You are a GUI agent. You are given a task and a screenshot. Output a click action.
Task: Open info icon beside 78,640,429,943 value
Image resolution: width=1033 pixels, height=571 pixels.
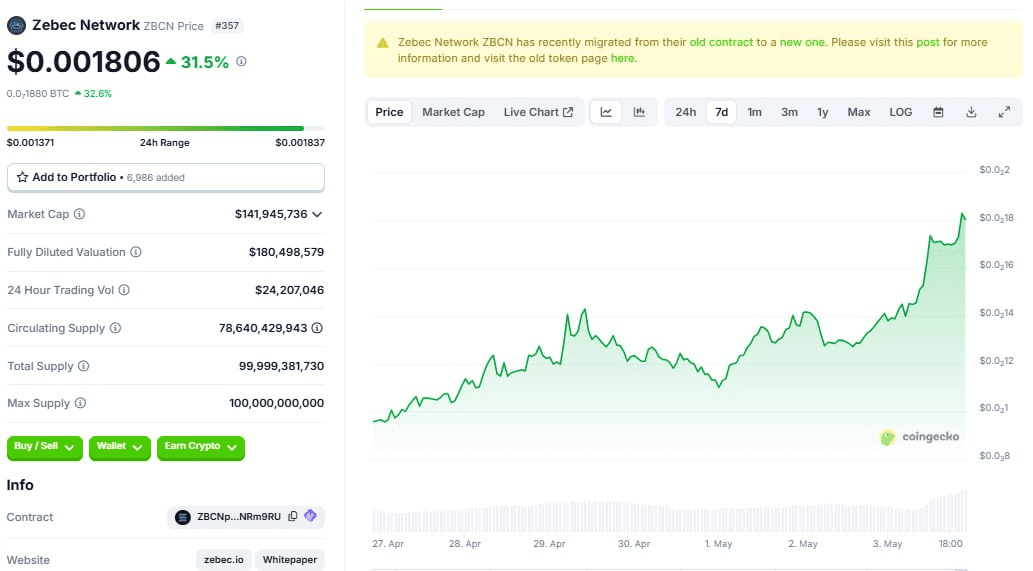(x=317, y=328)
